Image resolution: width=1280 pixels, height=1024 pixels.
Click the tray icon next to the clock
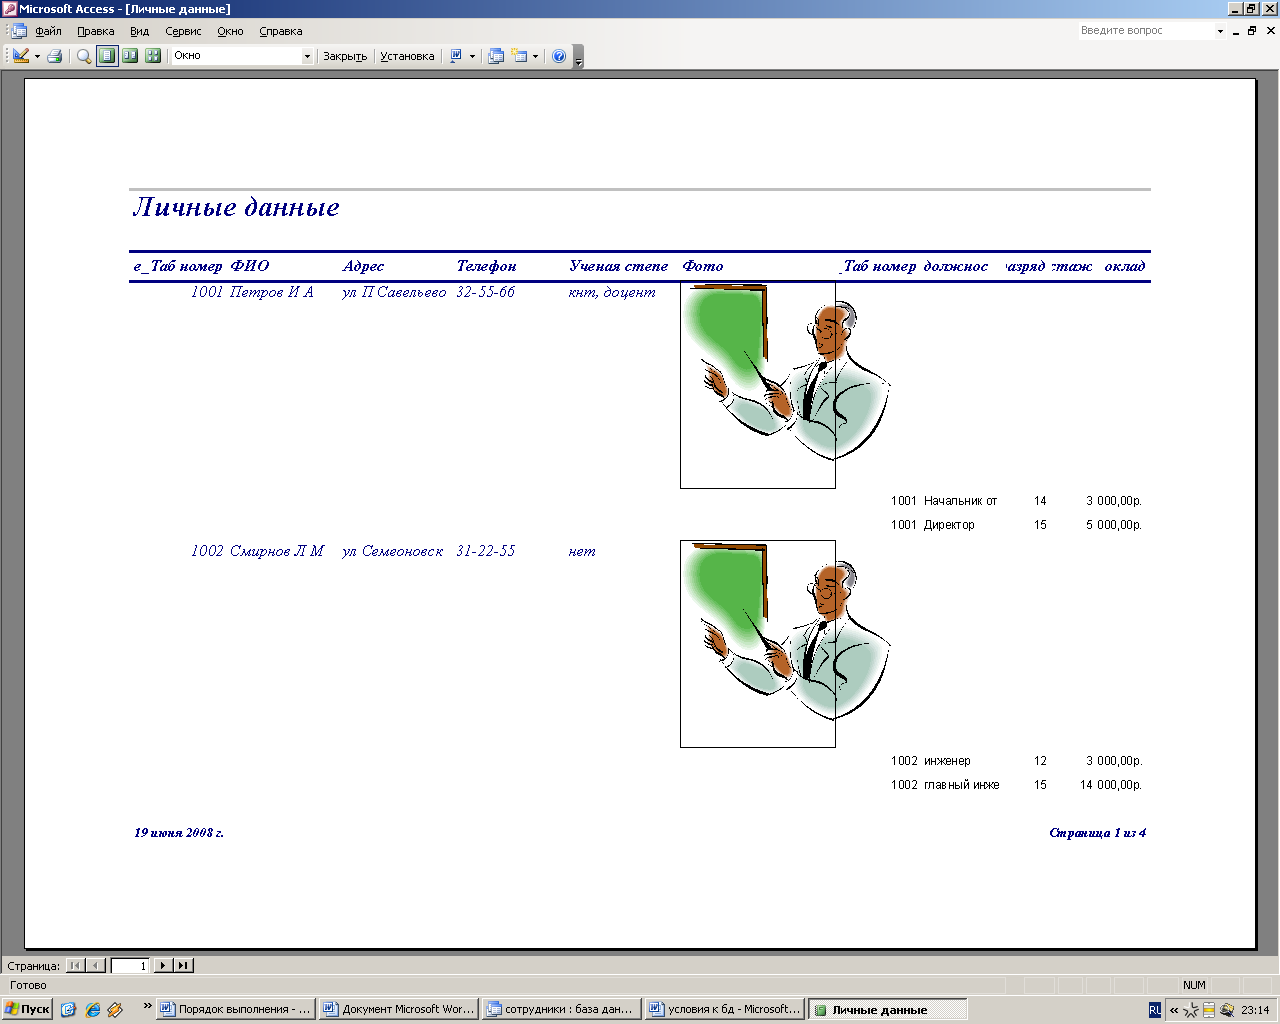[x=1227, y=1010]
